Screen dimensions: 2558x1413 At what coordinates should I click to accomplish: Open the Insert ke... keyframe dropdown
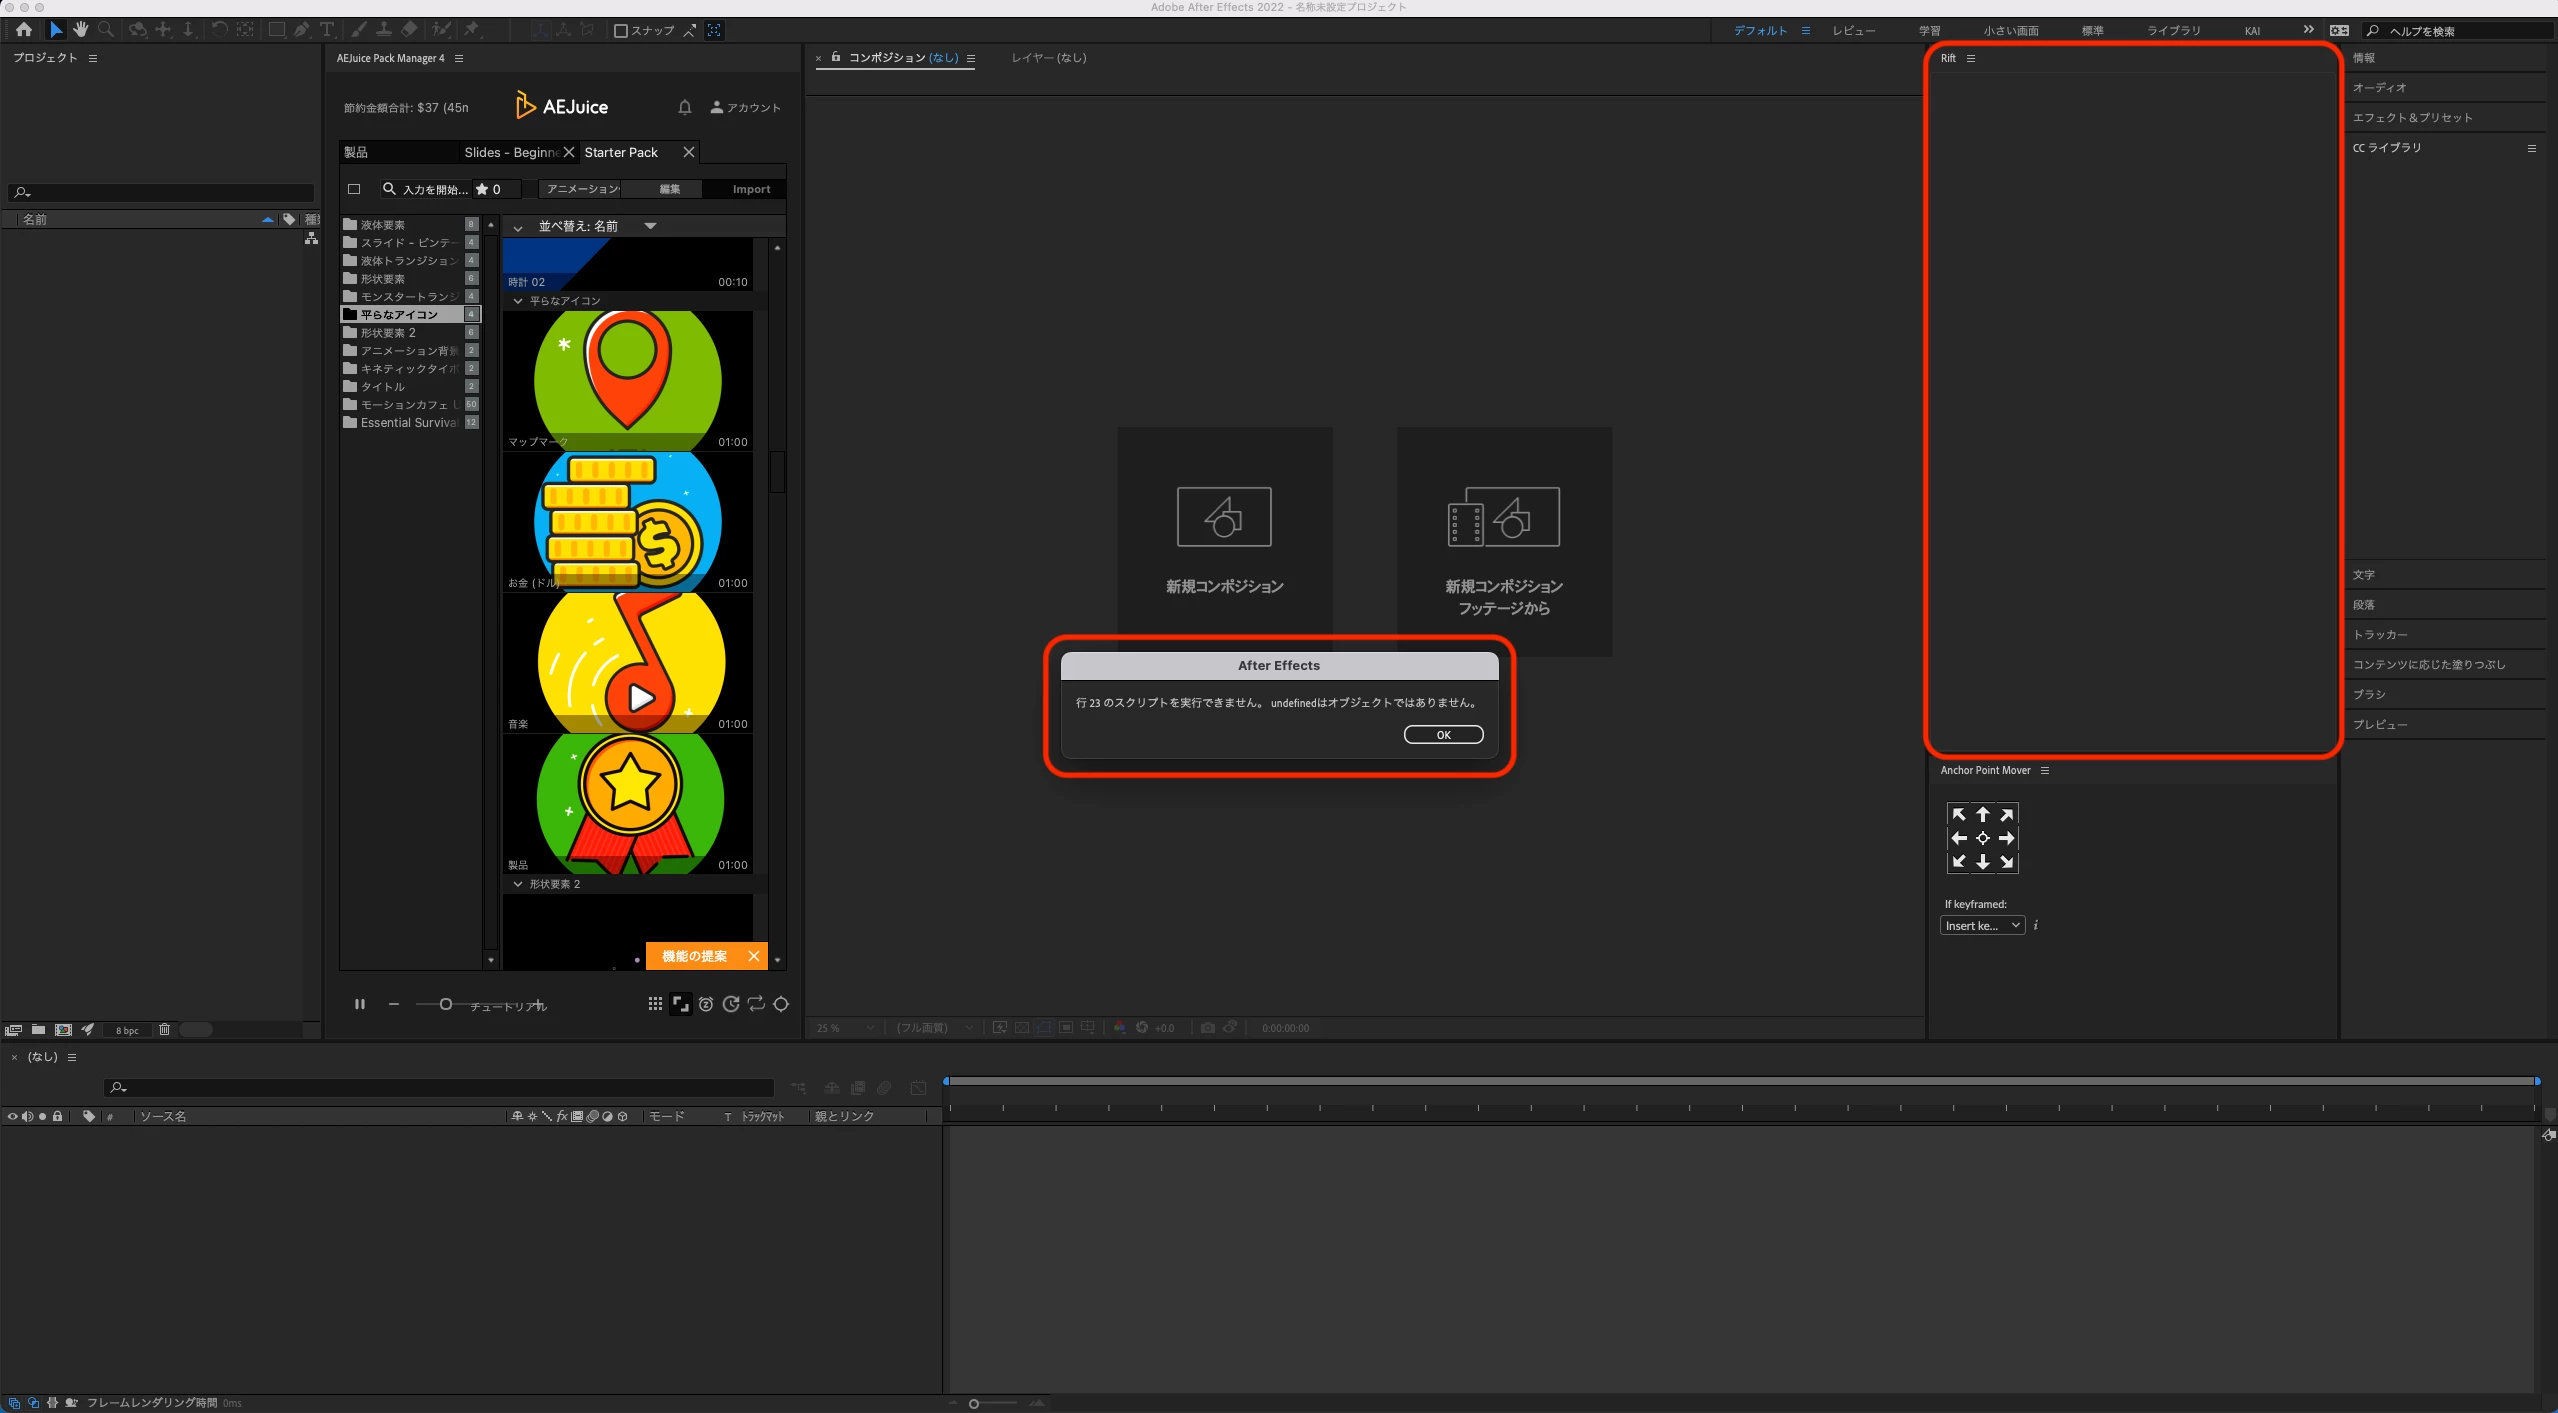(x=1982, y=926)
